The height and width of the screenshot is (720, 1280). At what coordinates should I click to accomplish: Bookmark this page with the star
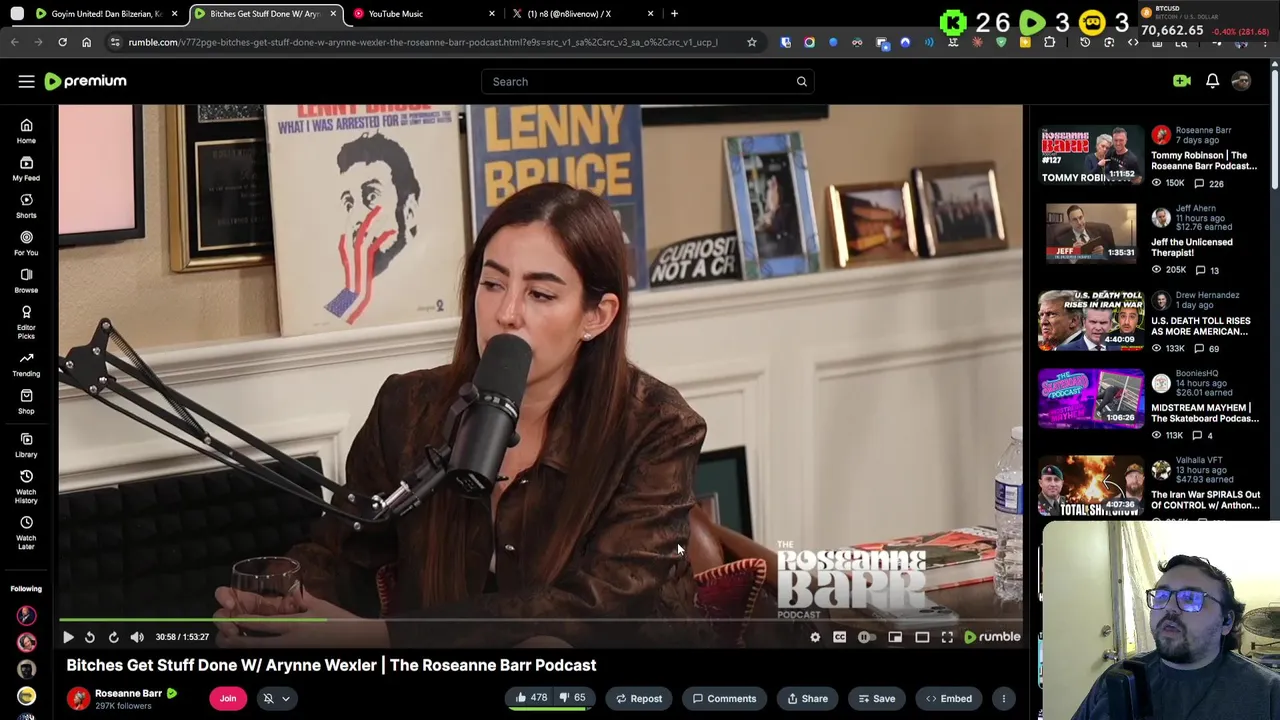pyautogui.click(x=751, y=42)
